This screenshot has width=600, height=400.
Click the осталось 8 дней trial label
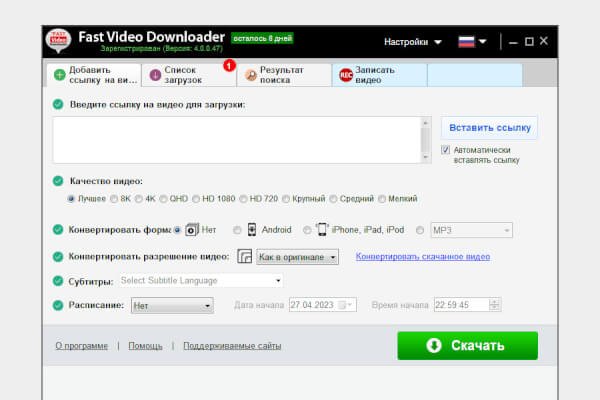(262, 38)
